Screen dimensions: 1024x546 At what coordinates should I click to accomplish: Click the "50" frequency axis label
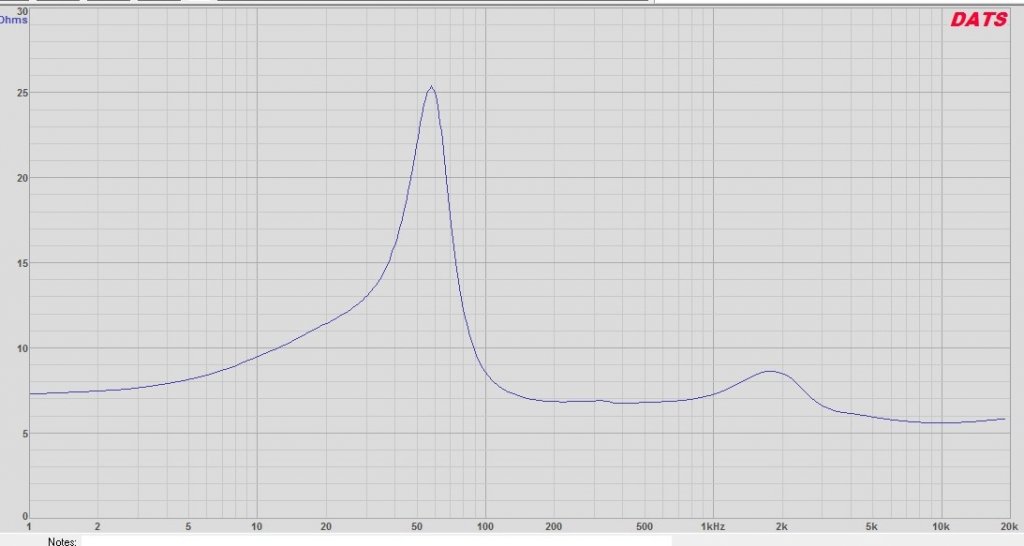pyautogui.click(x=417, y=526)
